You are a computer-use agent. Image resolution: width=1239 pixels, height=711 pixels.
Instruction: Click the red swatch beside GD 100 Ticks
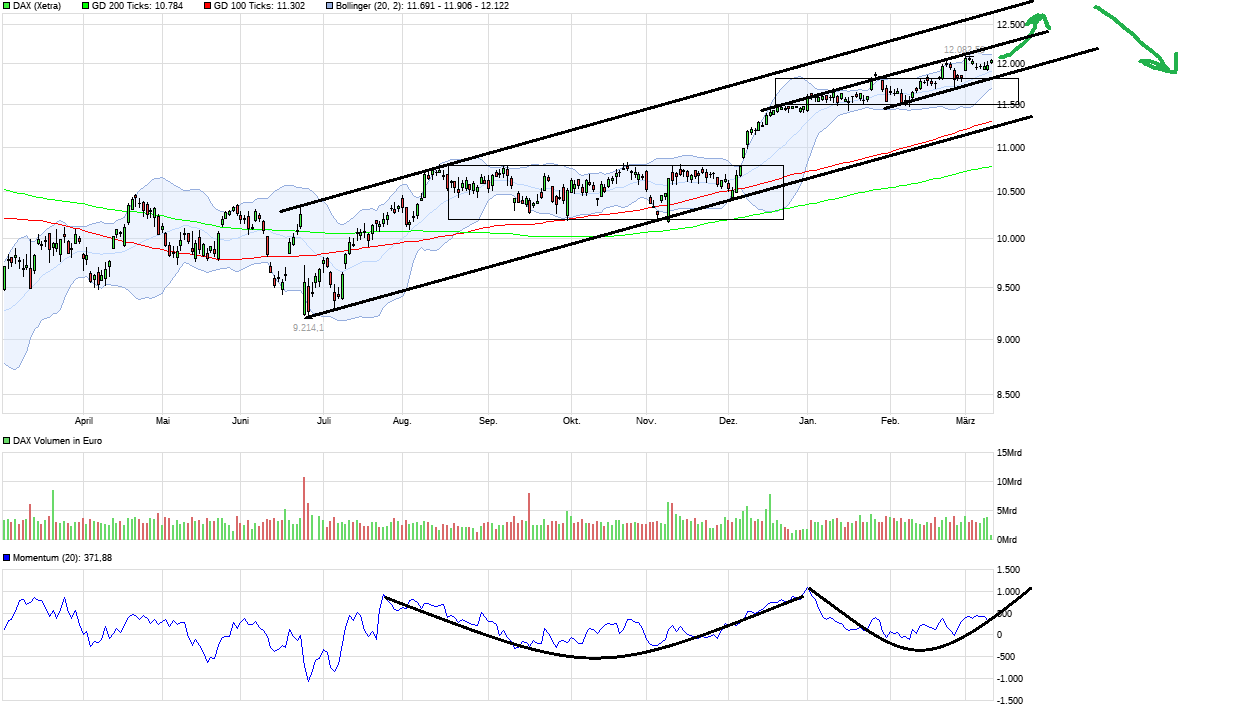tap(207, 6)
